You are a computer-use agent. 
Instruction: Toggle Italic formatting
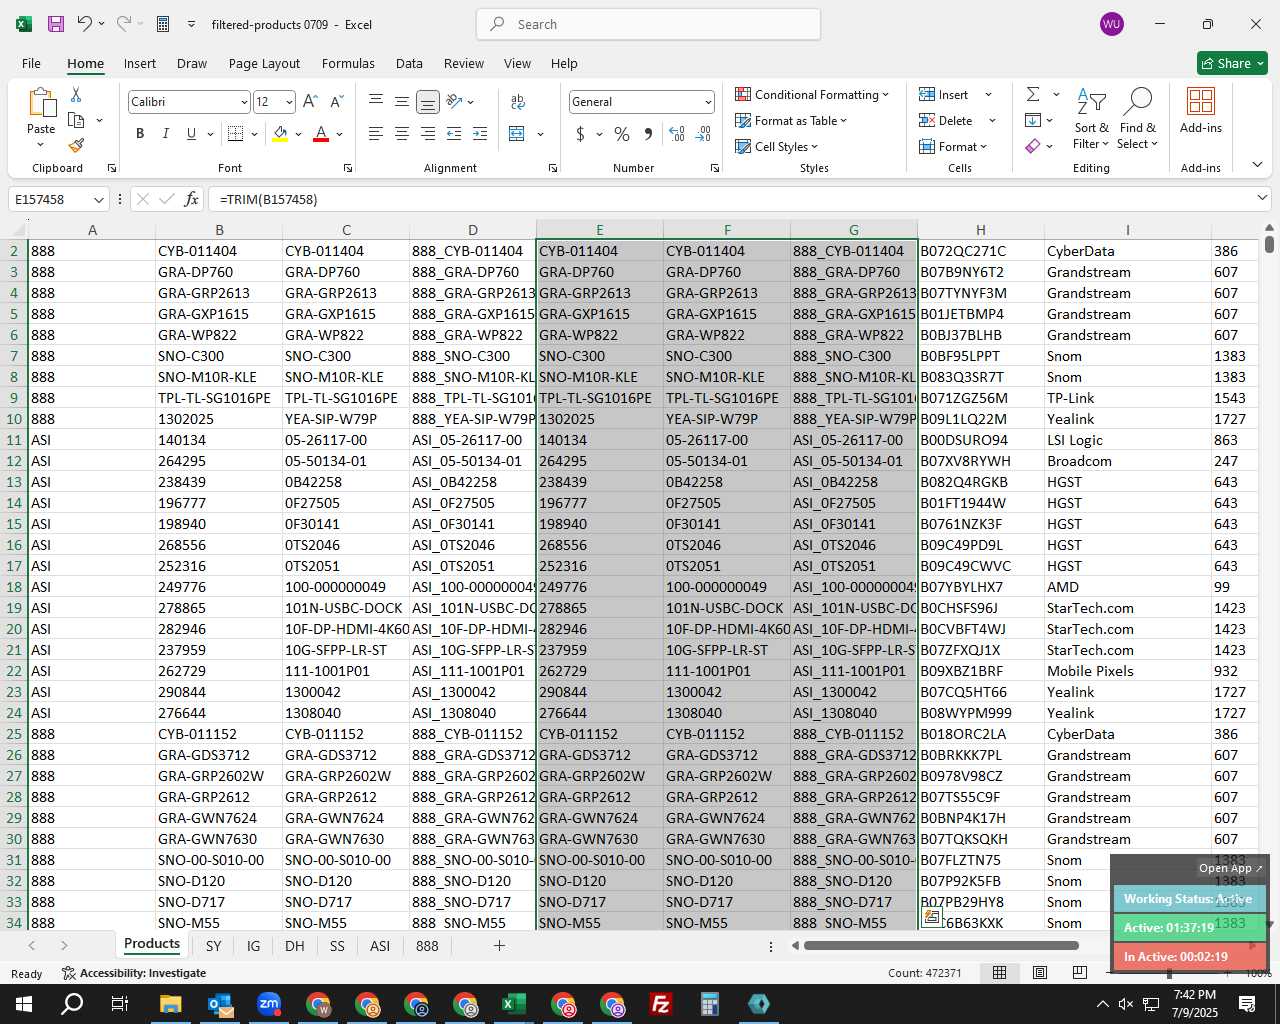tap(165, 134)
